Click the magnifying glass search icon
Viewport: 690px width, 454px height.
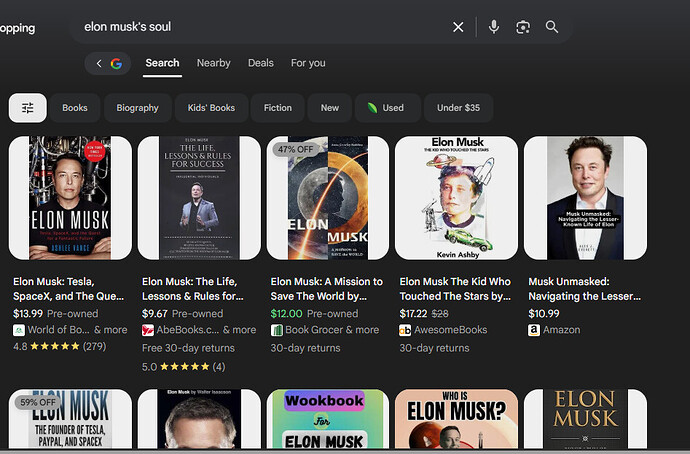tap(552, 27)
